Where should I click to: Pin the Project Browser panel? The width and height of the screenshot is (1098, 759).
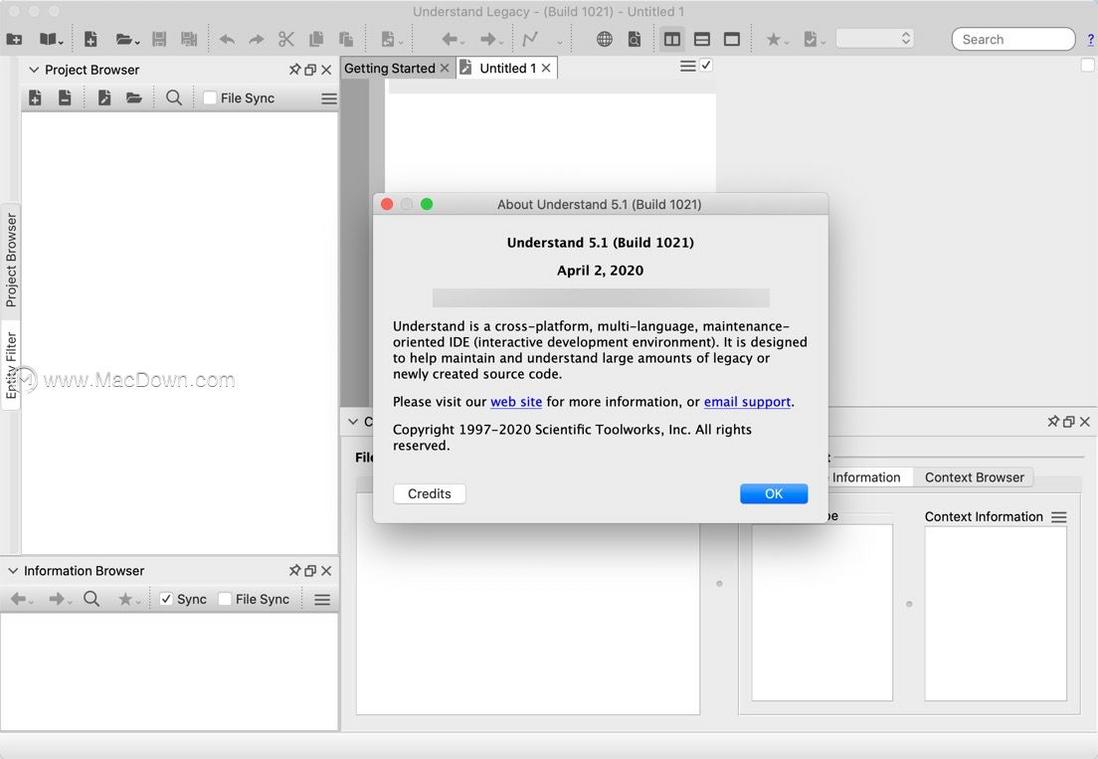[x=295, y=69]
